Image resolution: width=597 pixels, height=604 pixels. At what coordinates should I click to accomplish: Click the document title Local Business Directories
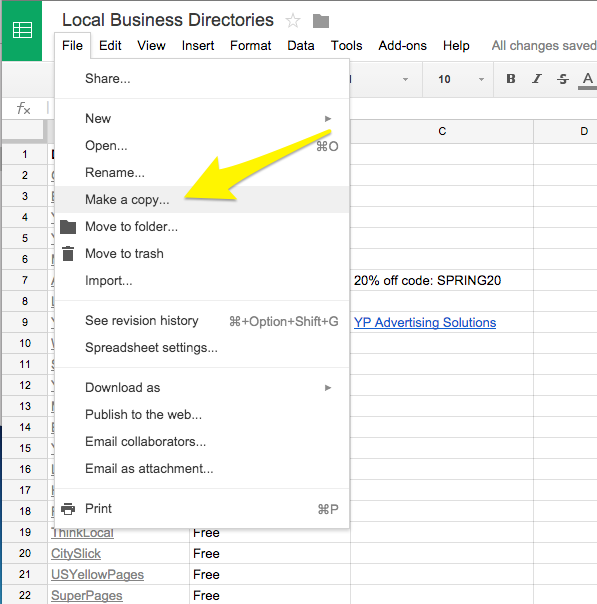[168, 20]
